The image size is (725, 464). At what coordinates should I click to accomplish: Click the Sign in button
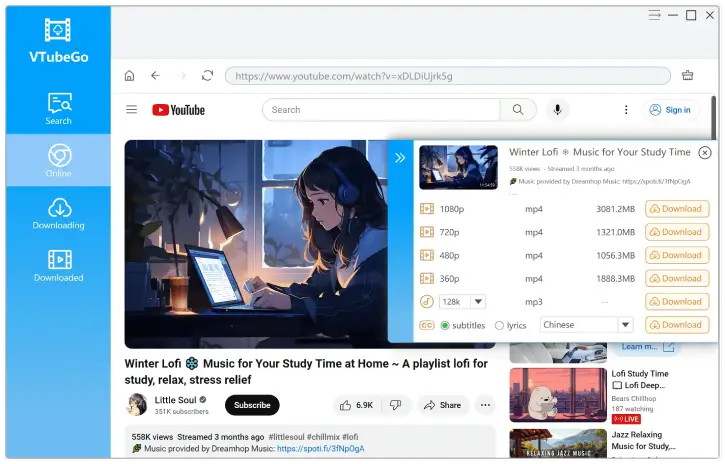coord(670,110)
